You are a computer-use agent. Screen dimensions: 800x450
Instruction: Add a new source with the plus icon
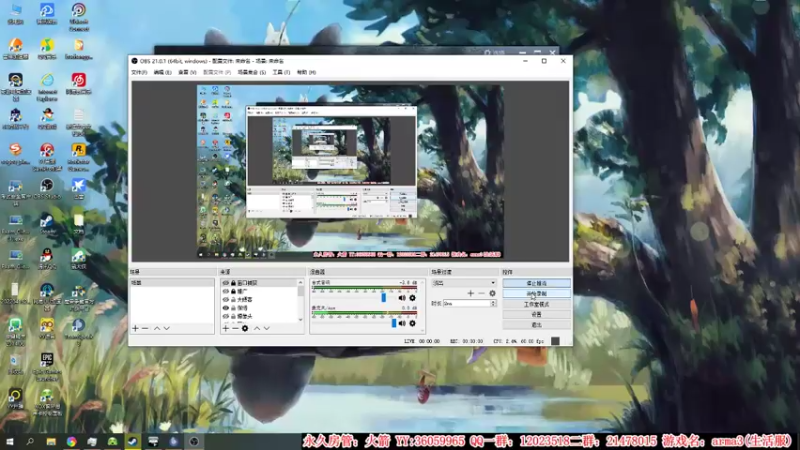click(x=226, y=328)
